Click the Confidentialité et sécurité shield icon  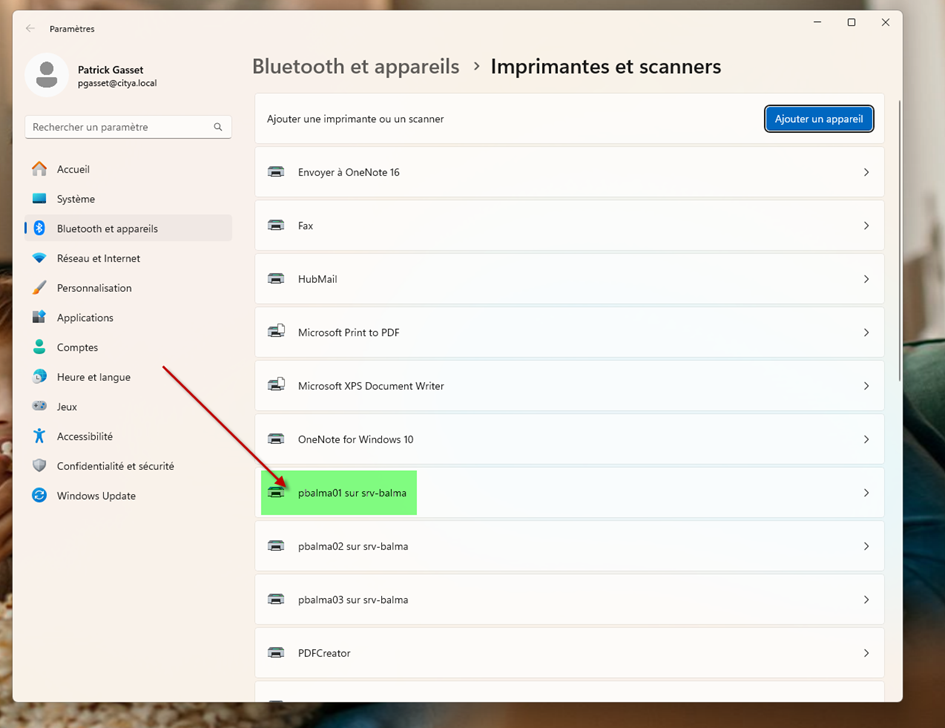(39, 466)
